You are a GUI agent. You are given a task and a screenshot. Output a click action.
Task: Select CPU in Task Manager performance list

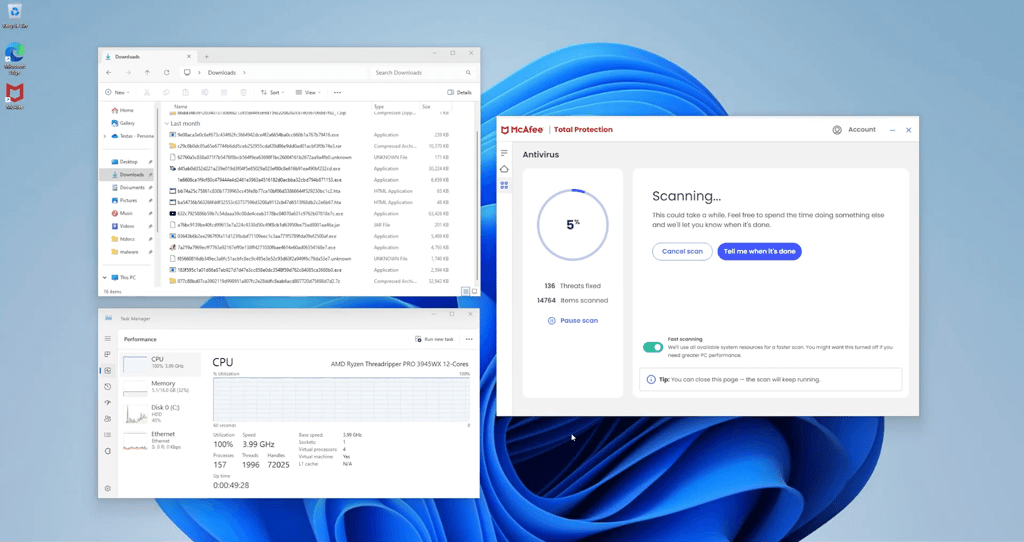pyautogui.click(x=161, y=362)
